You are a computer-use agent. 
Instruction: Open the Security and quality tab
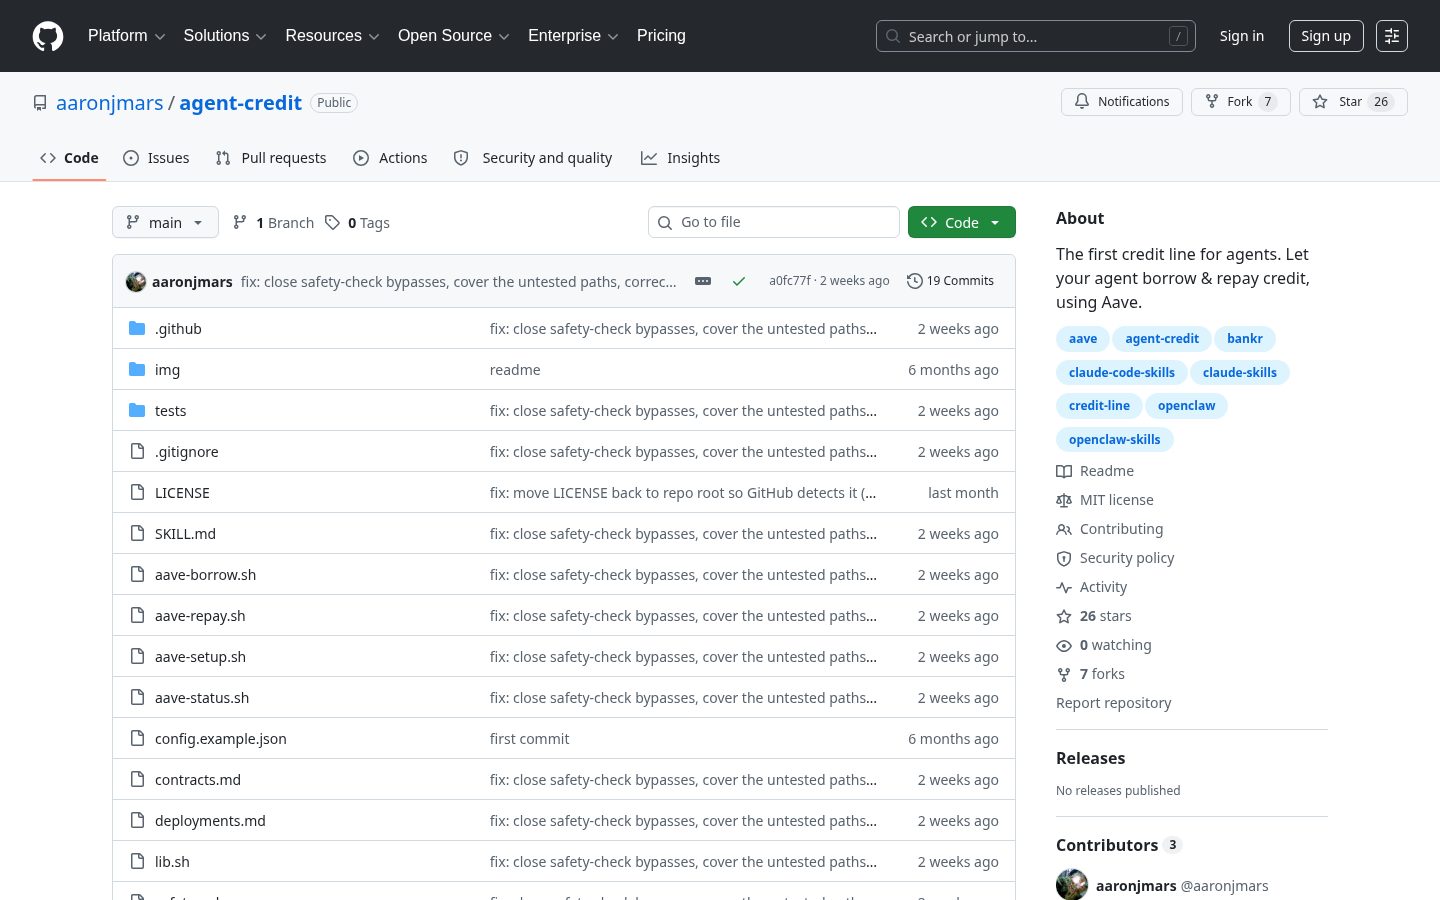[533, 158]
